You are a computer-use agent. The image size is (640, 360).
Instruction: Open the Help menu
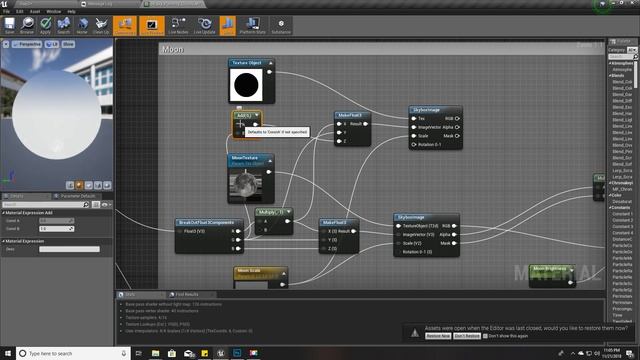[x=71, y=11]
